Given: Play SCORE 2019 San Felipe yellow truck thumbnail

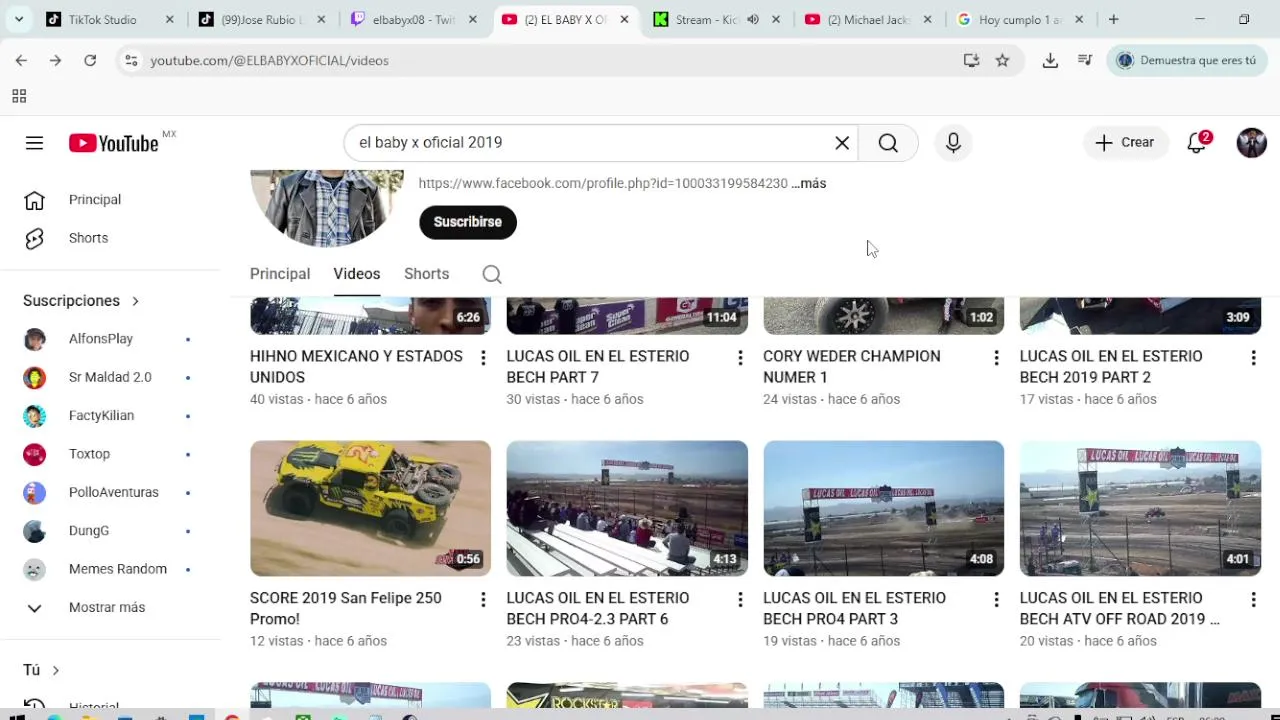Looking at the screenshot, I should (370, 508).
